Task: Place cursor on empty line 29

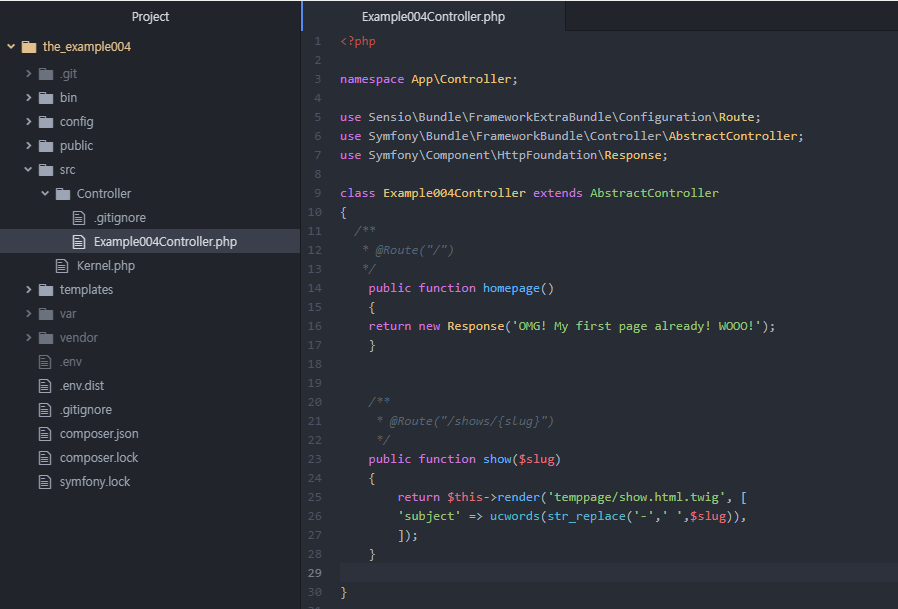Action: (x=600, y=573)
